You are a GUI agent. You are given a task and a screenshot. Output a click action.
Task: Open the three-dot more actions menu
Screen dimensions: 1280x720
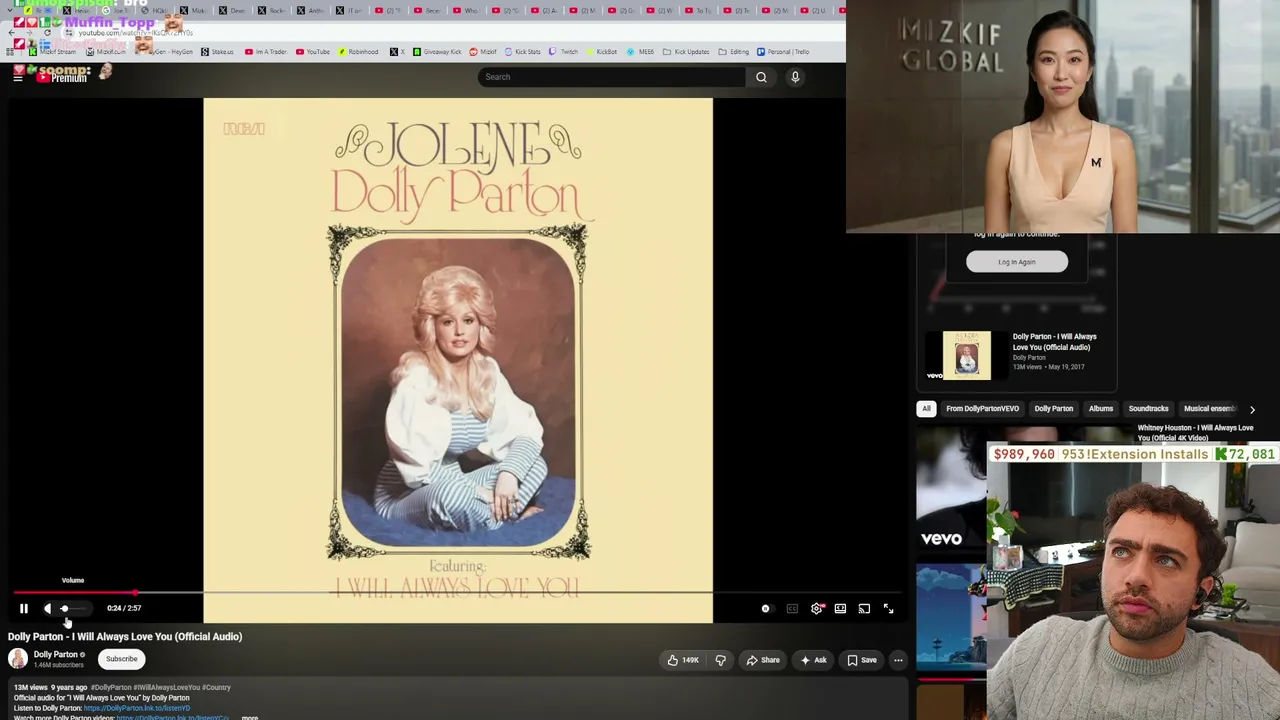tap(898, 660)
